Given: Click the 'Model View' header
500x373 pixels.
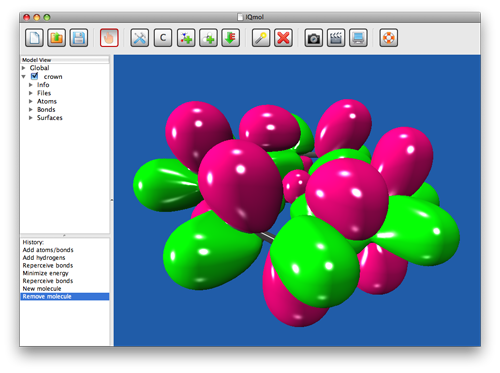Looking at the screenshot, I should [65, 60].
